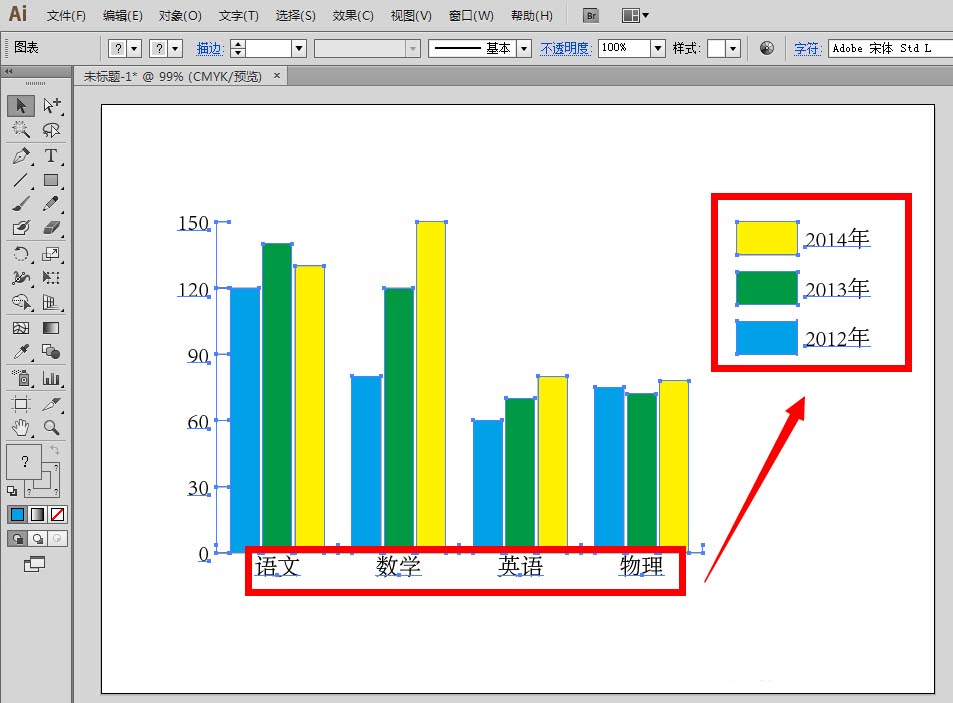Viewport: 953px width, 703px height.
Task: Apply solid Color mode button
Action: (x=18, y=515)
